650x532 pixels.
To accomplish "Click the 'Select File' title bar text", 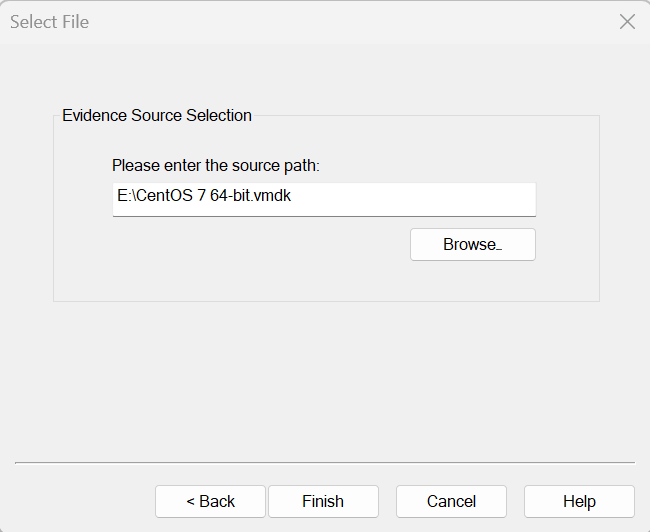I will pos(49,22).
